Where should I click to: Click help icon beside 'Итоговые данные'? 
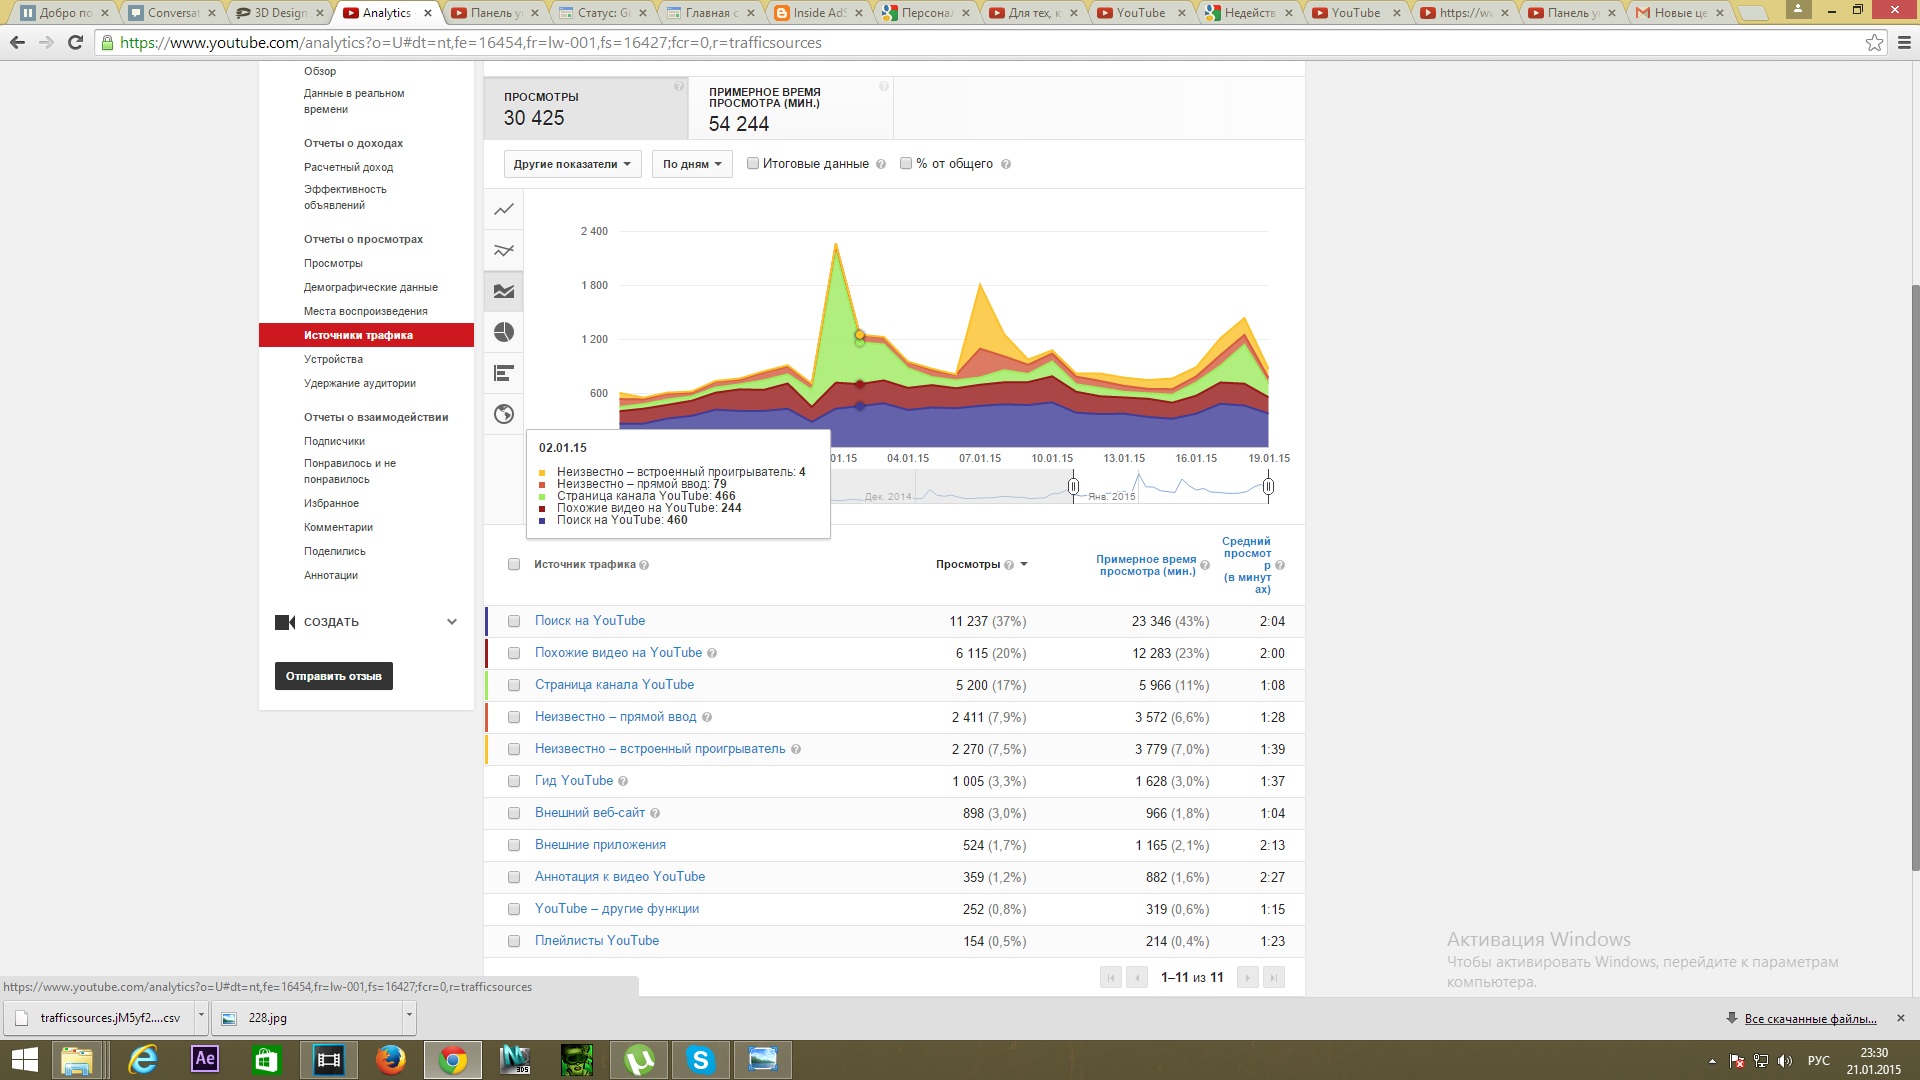[x=881, y=164]
